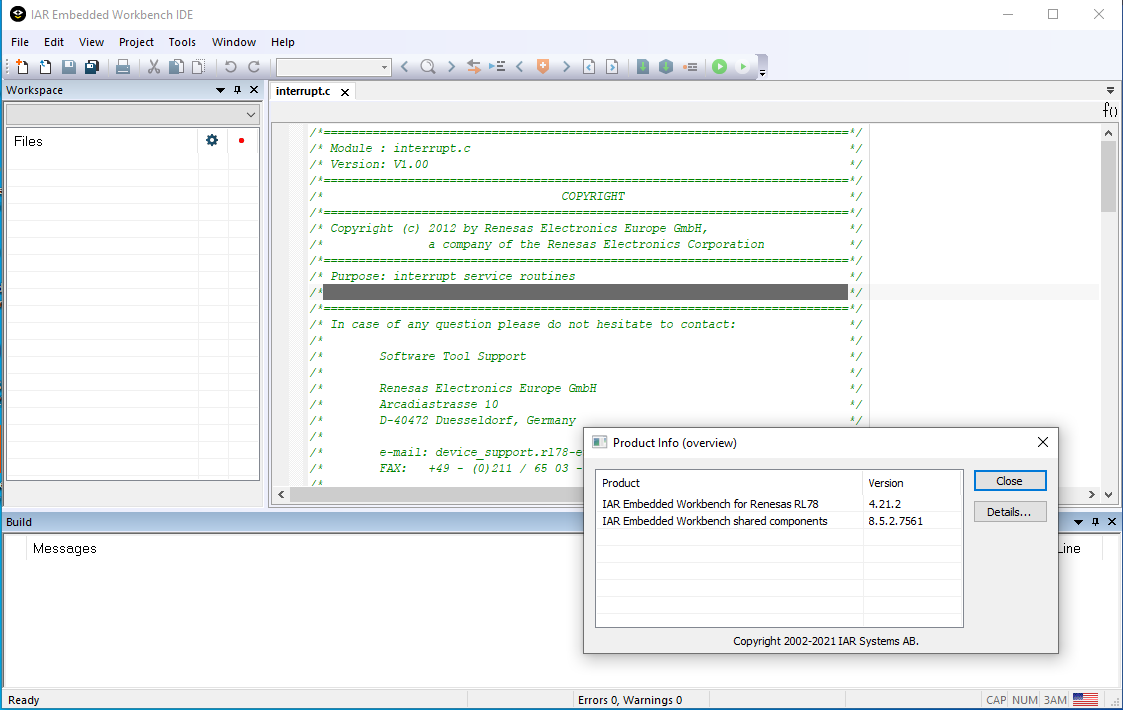Image resolution: width=1123 pixels, height=710 pixels.
Task: Click the Product column header
Action: (729, 483)
